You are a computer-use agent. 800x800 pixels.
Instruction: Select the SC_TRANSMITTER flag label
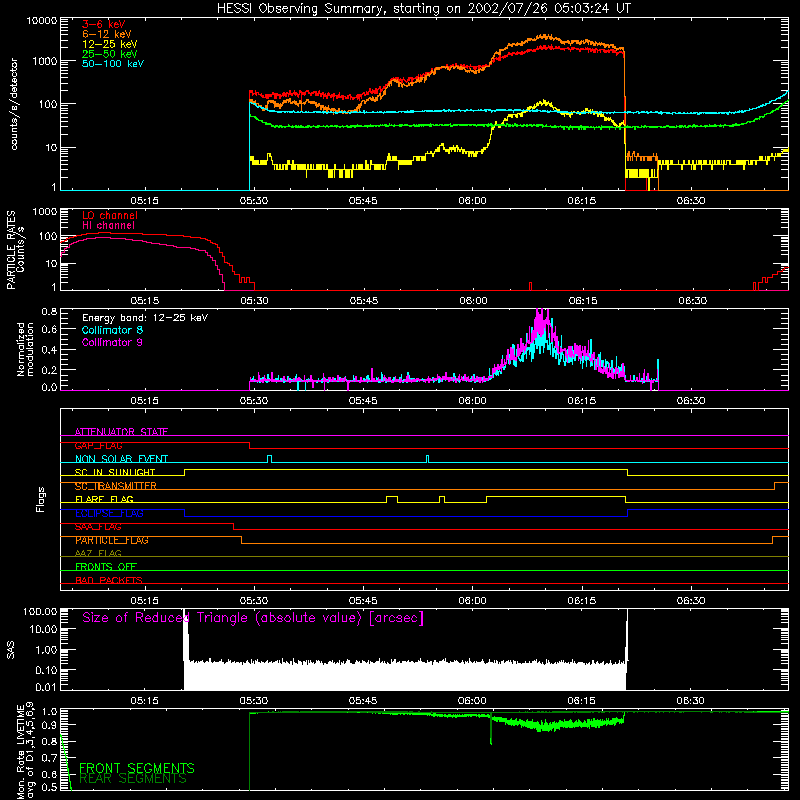tap(115, 486)
